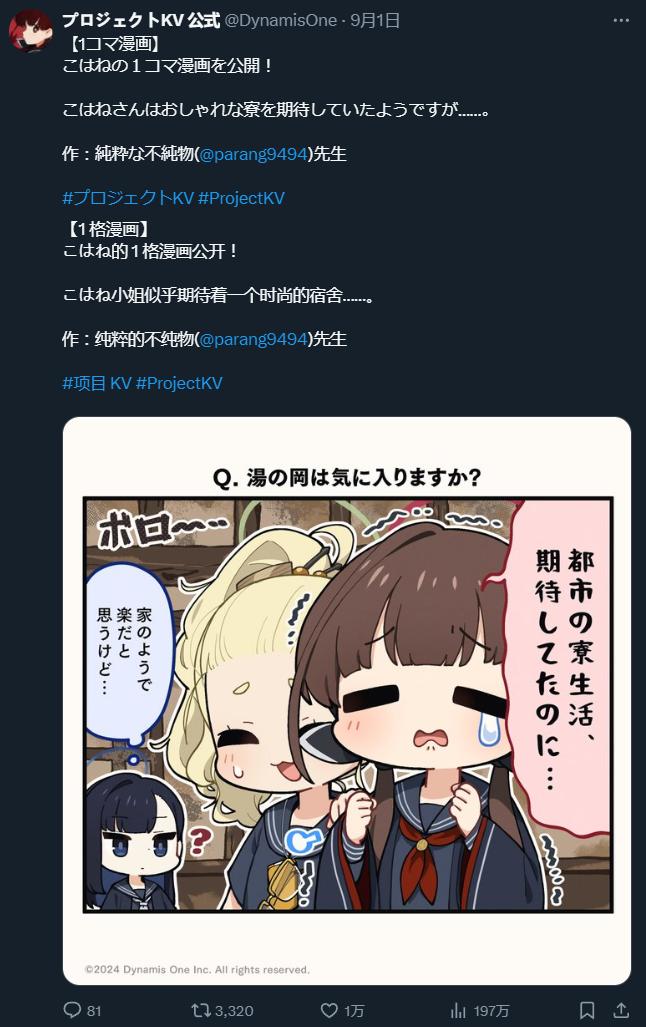Open the retweet count number 3,320
Screen dimensions: 646x1027
pyautogui.click(x=233, y=1011)
